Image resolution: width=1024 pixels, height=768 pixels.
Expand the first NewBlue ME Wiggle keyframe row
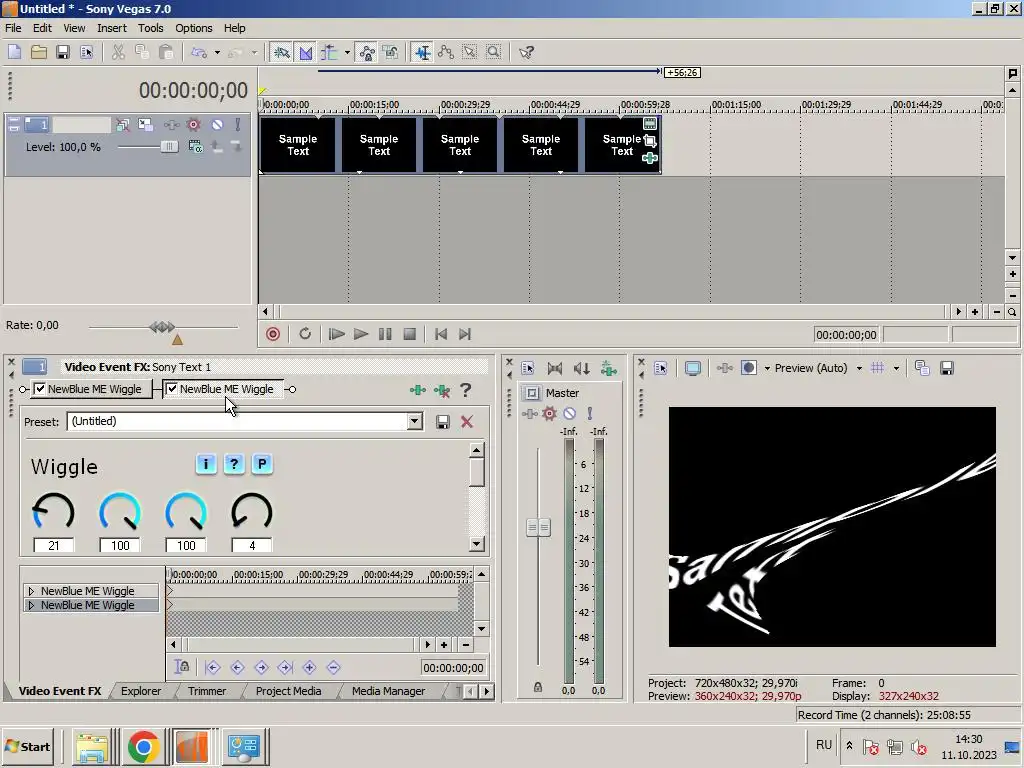[x=31, y=591]
